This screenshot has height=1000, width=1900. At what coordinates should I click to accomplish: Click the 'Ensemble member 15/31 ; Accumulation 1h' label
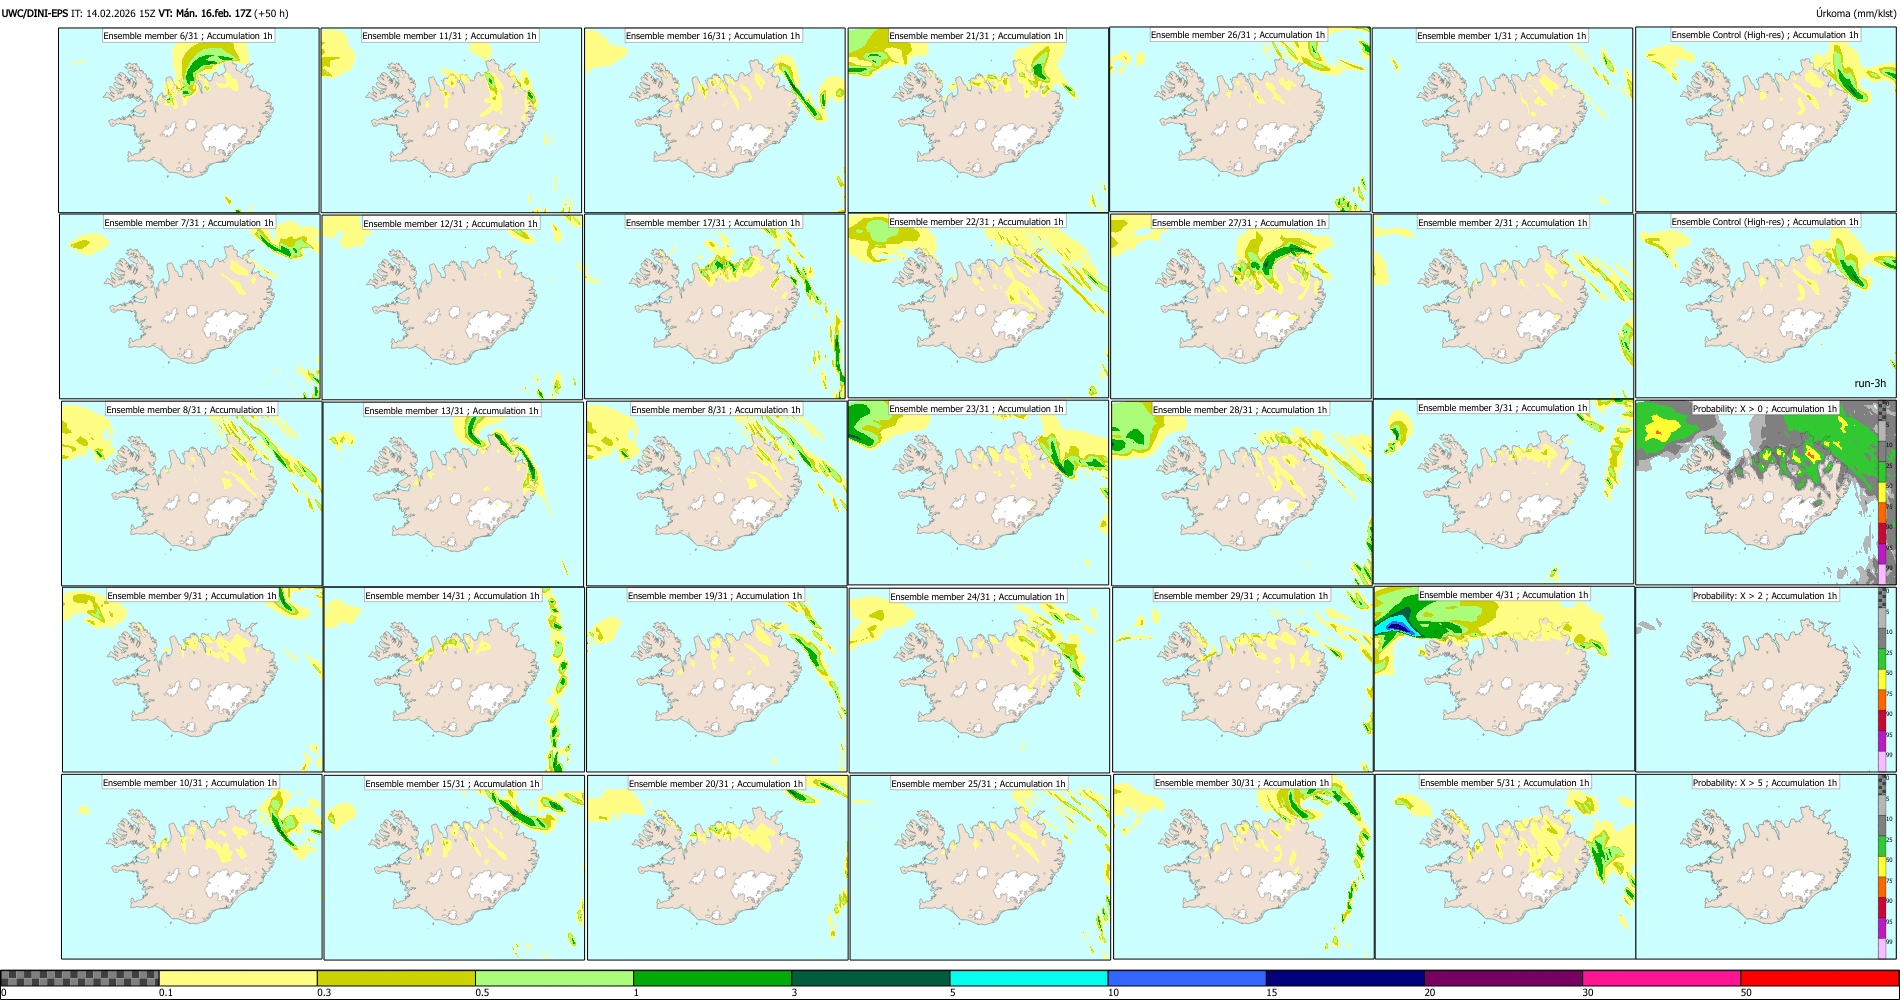(452, 784)
